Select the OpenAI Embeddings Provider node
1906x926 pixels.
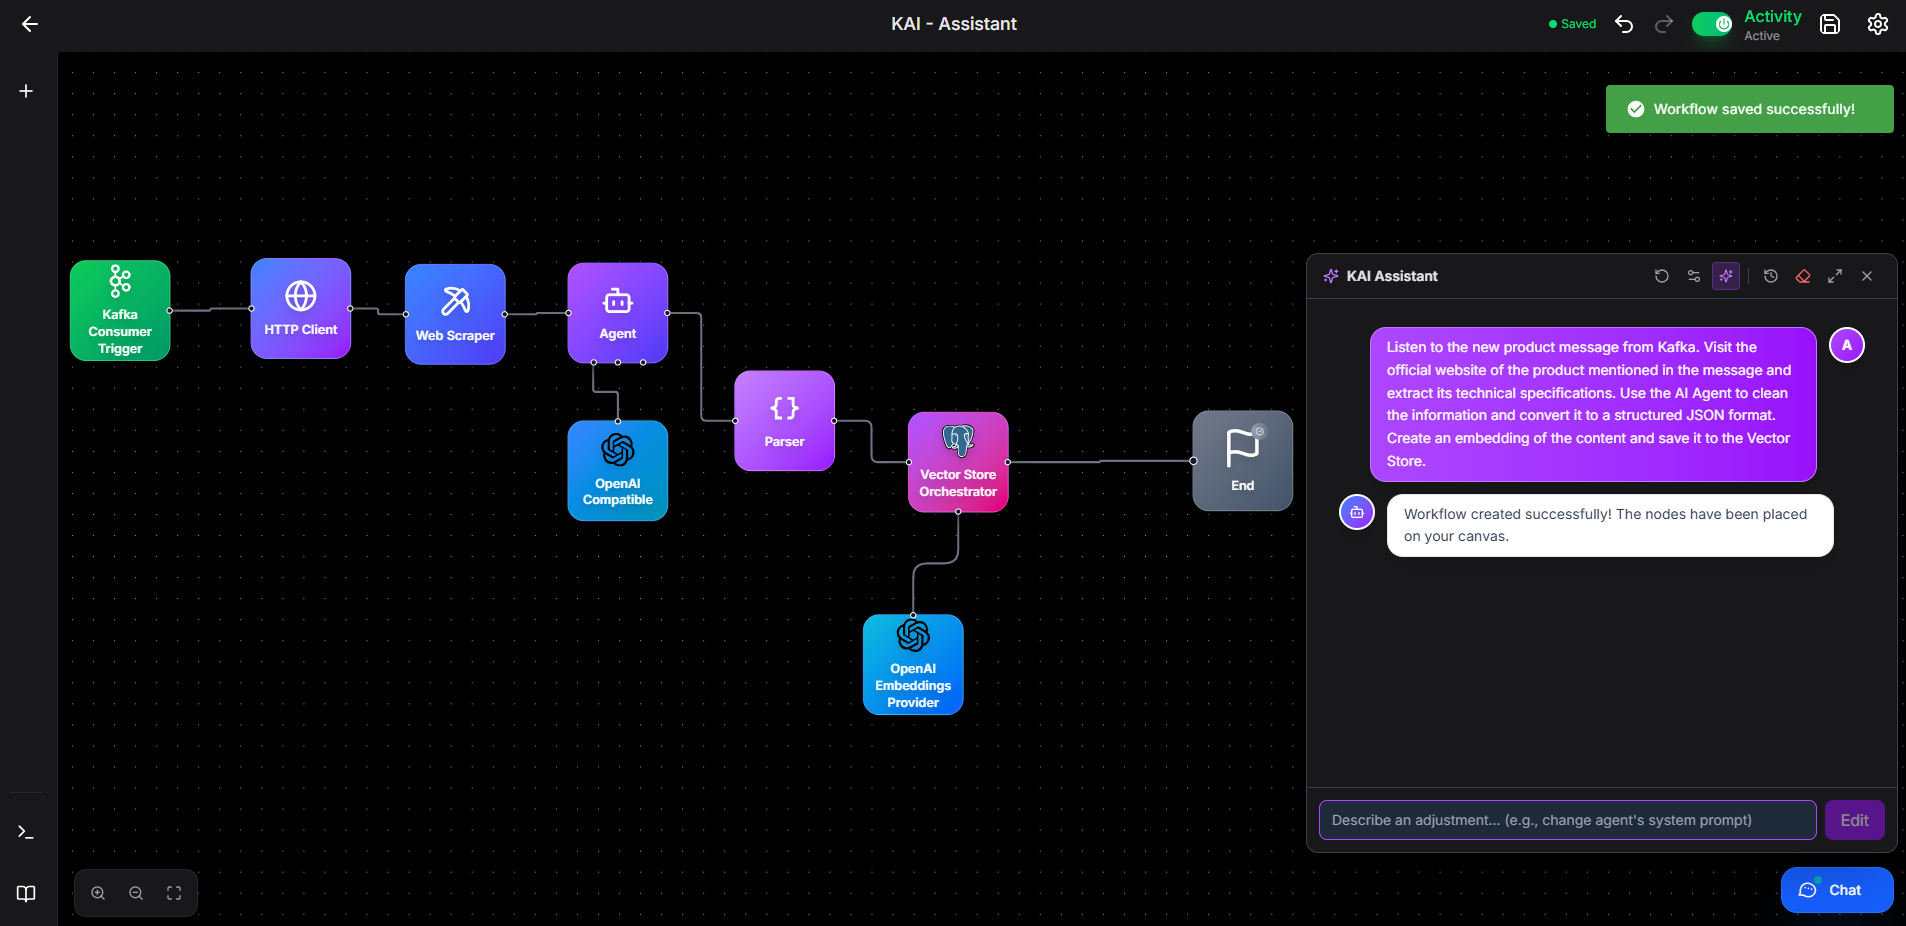913,664
